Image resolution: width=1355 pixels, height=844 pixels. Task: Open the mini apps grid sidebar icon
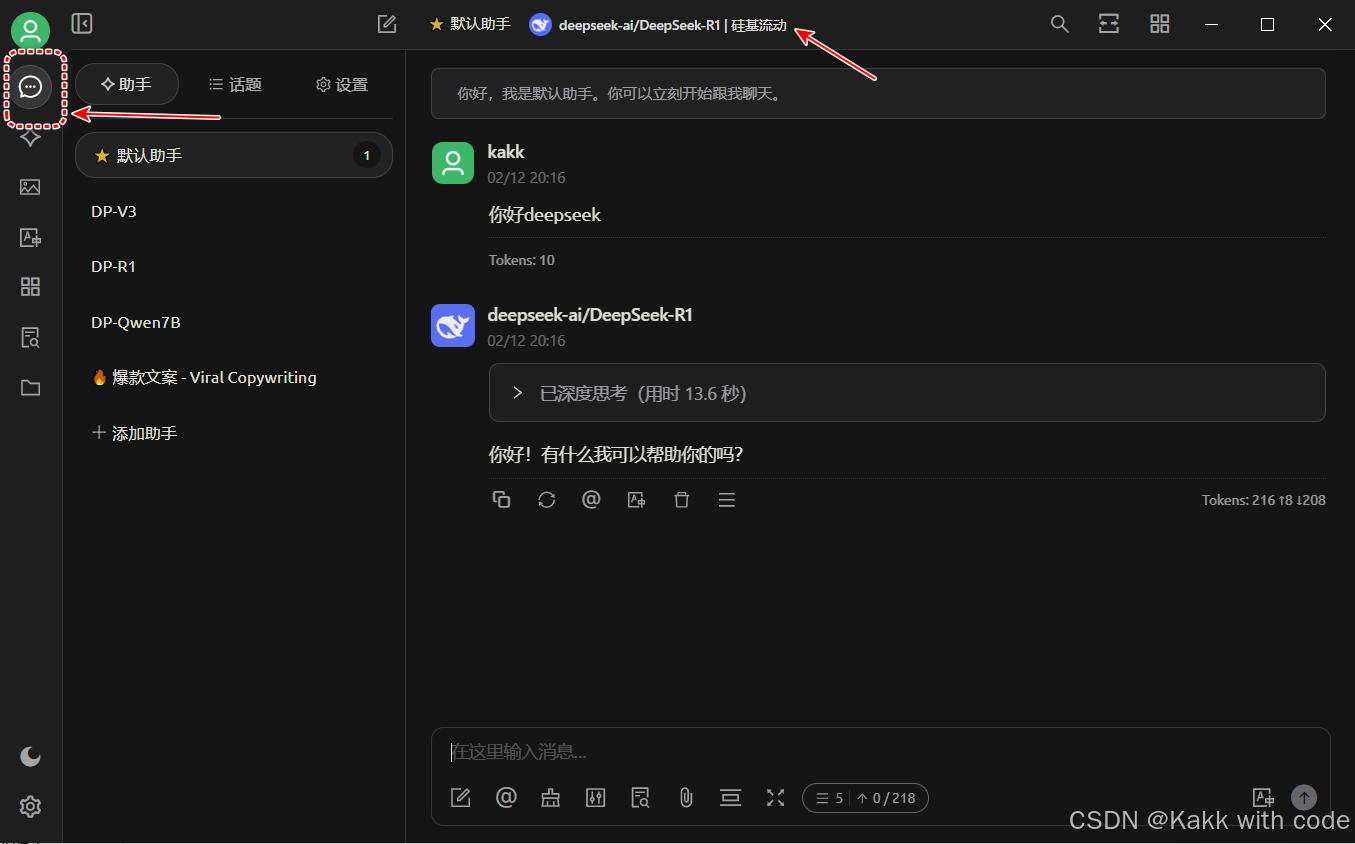tap(31, 287)
